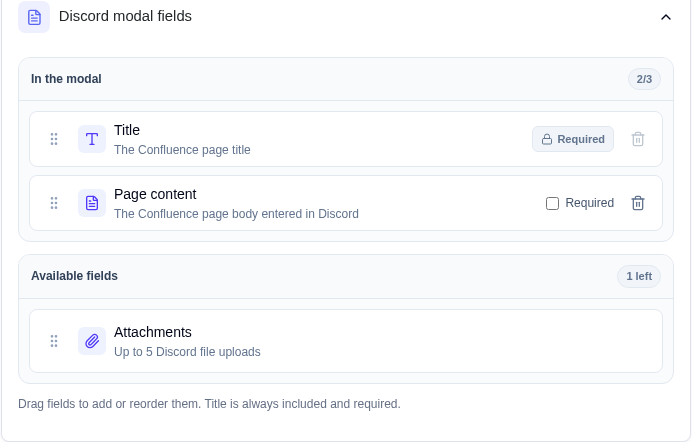
Task: Click the drag handle for Title field
Action: coord(54,139)
